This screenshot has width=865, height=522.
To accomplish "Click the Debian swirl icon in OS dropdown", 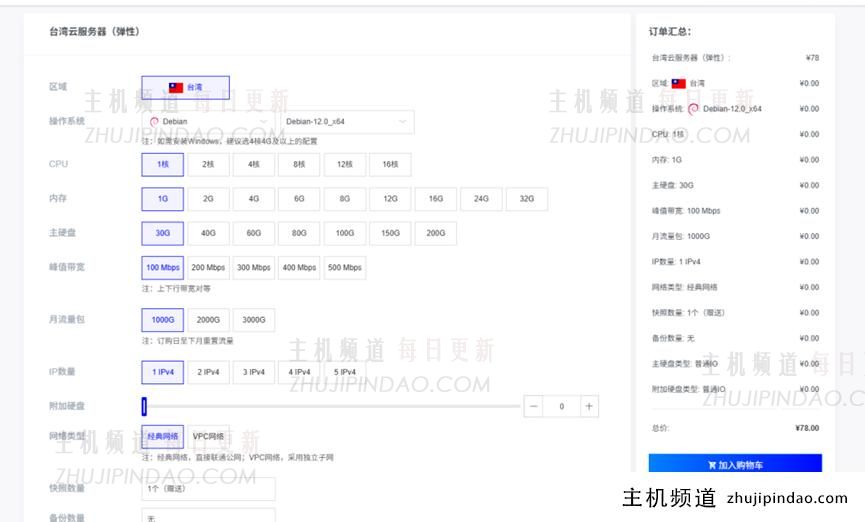I will [154, 121].
